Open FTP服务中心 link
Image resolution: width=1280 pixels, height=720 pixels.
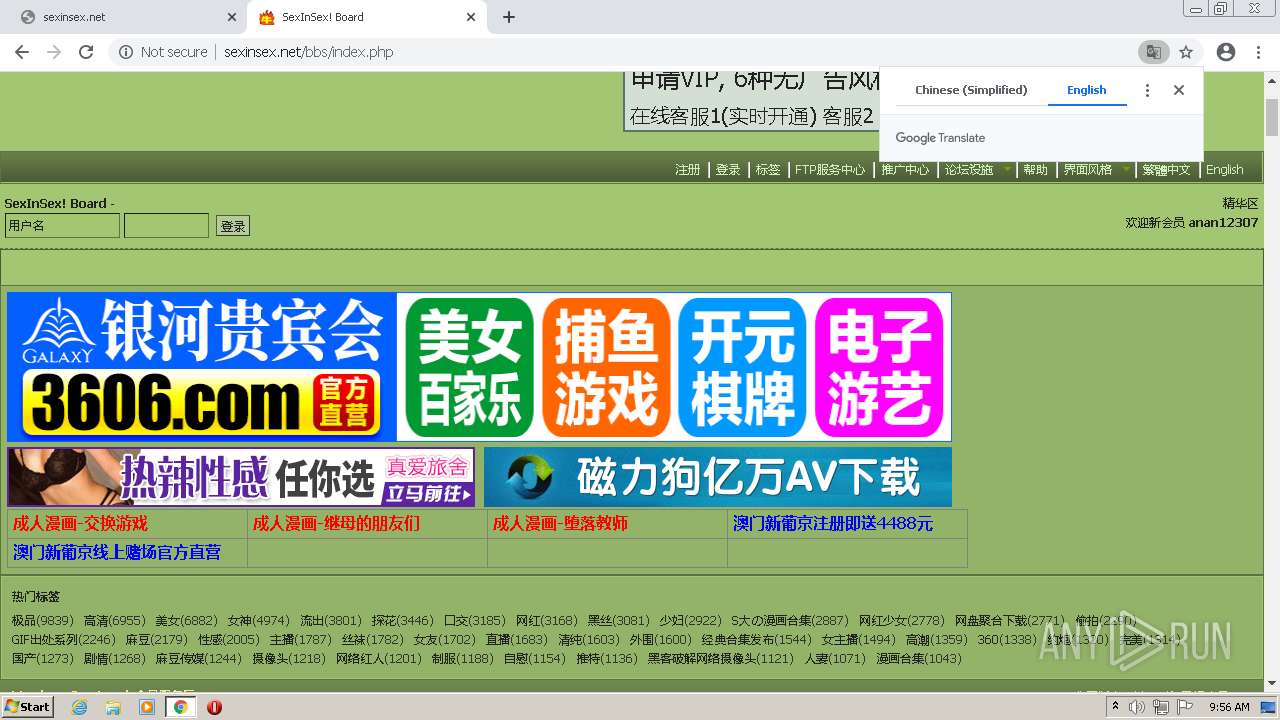[830, 170]
